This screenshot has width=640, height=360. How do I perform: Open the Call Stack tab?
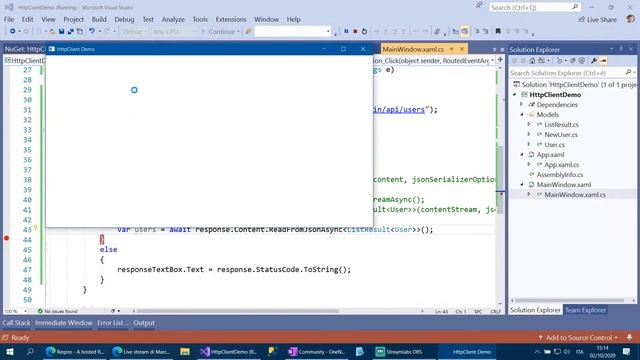(16, 323)
